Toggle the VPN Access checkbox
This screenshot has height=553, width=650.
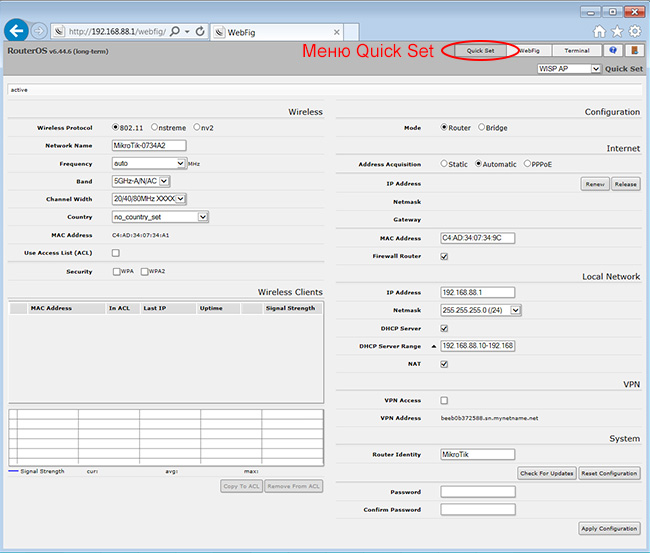tap(444, 400)
